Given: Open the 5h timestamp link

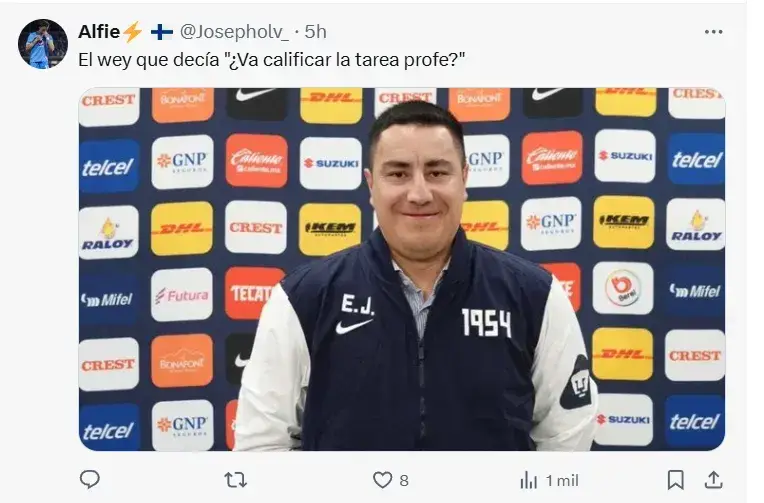Looking at the screenshot, I should [315, 32].
